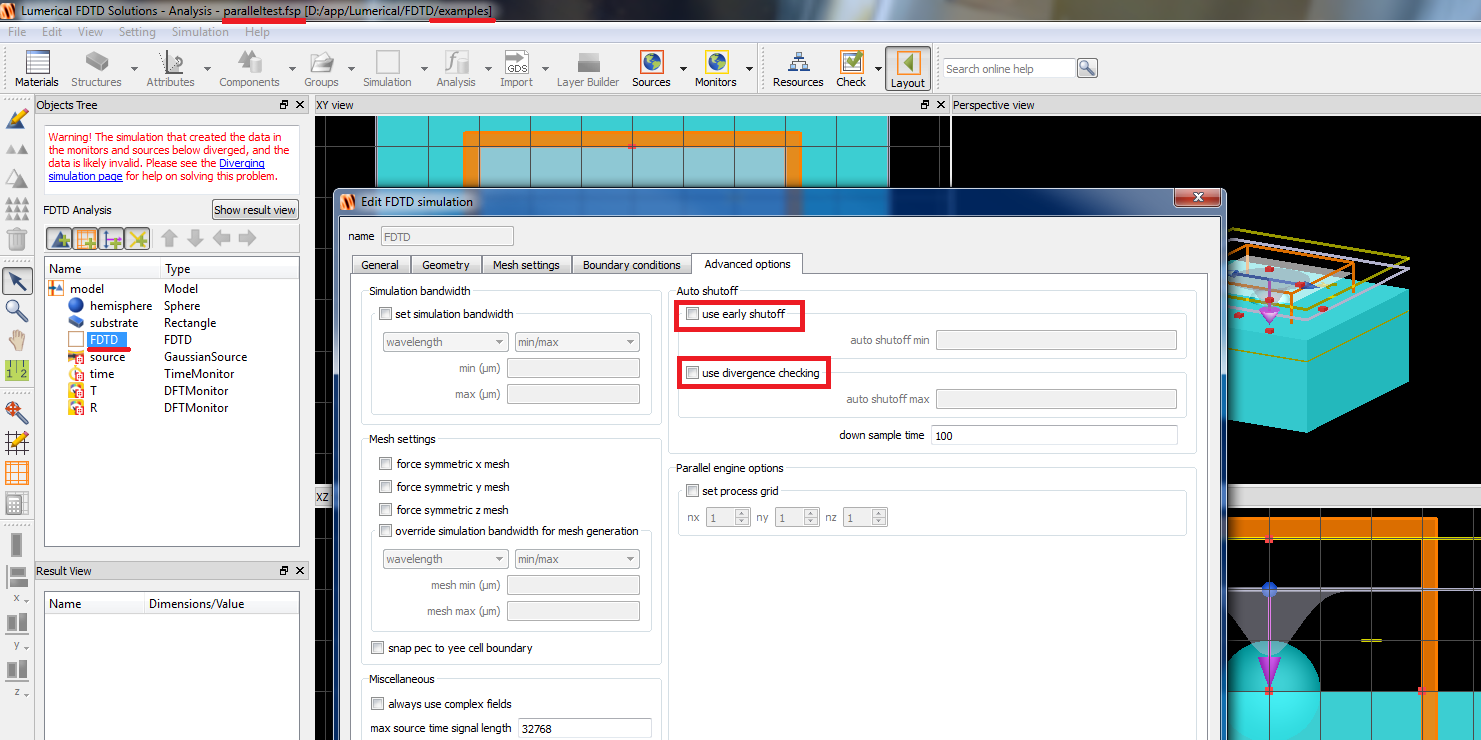Screen dimensions: 1481x740
Task: Click the Check icon in toolbar
Action: tap(851, 63)
